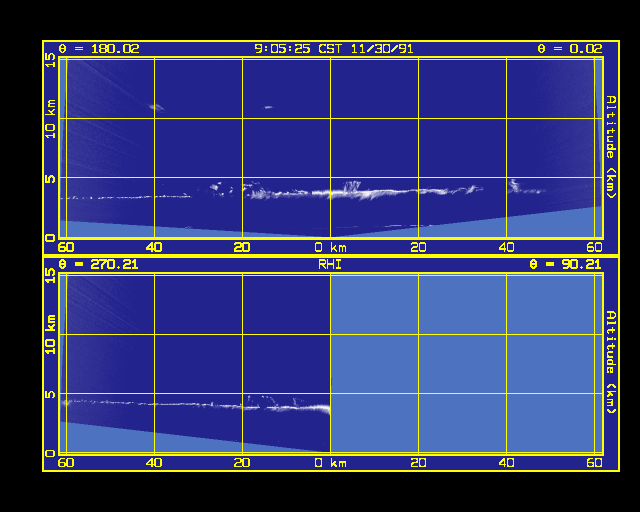The height and width of the screenshot is (512, 640).
Task: Select top panel's Altitude (km) axis title
Action: click(611, 147)
